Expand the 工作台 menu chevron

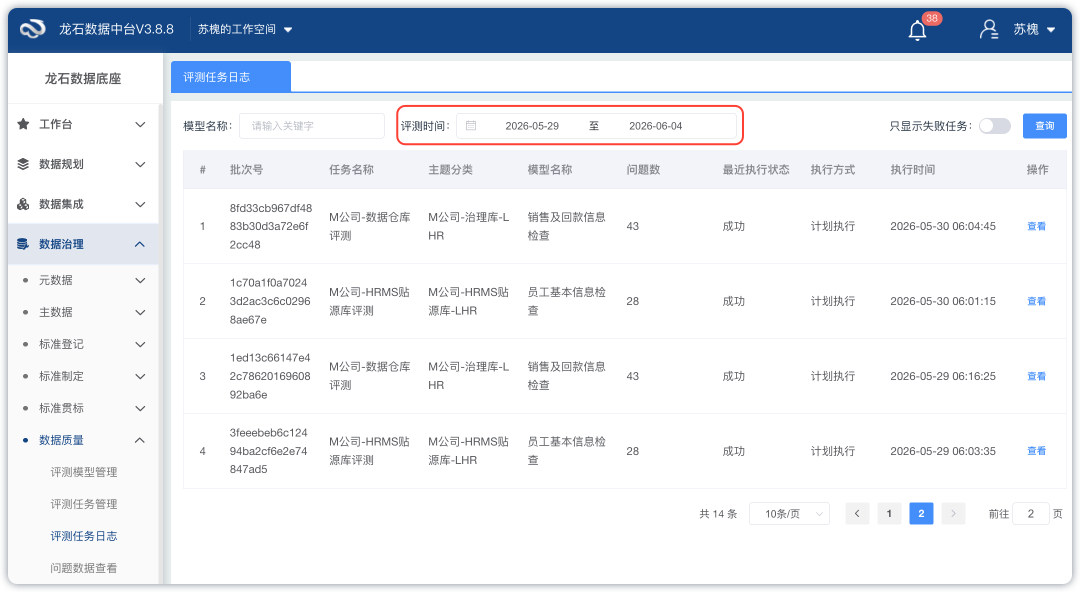click(140, 125)
